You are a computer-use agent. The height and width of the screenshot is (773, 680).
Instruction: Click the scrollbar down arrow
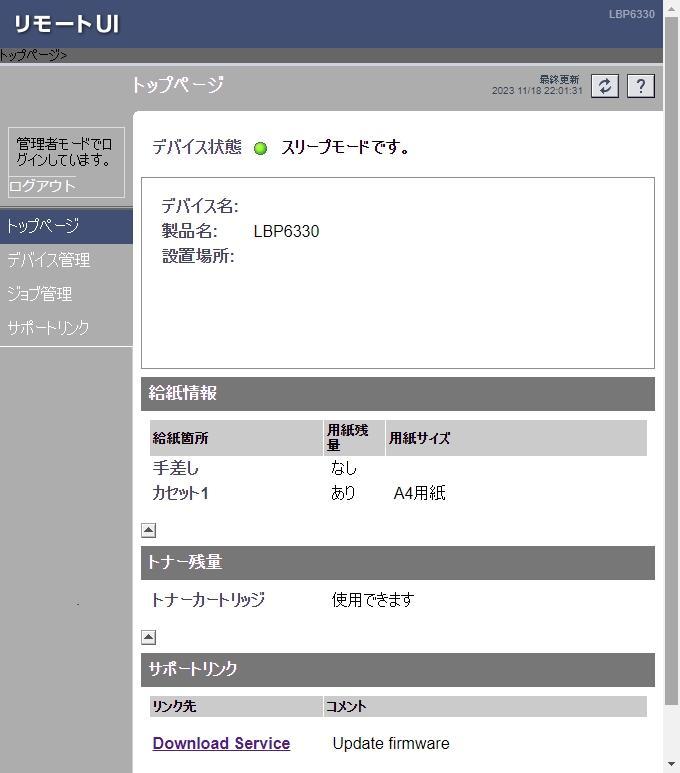point(672,764)
